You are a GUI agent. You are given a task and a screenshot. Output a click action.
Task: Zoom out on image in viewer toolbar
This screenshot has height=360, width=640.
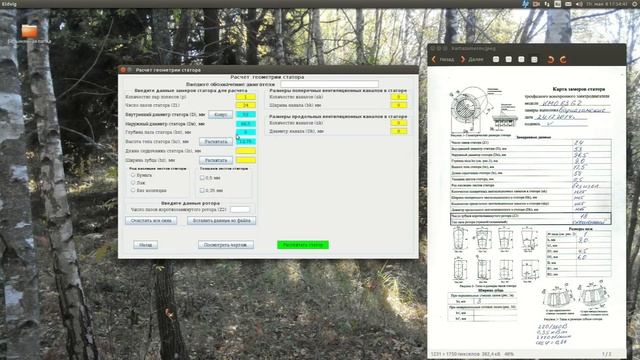point(509,60)
